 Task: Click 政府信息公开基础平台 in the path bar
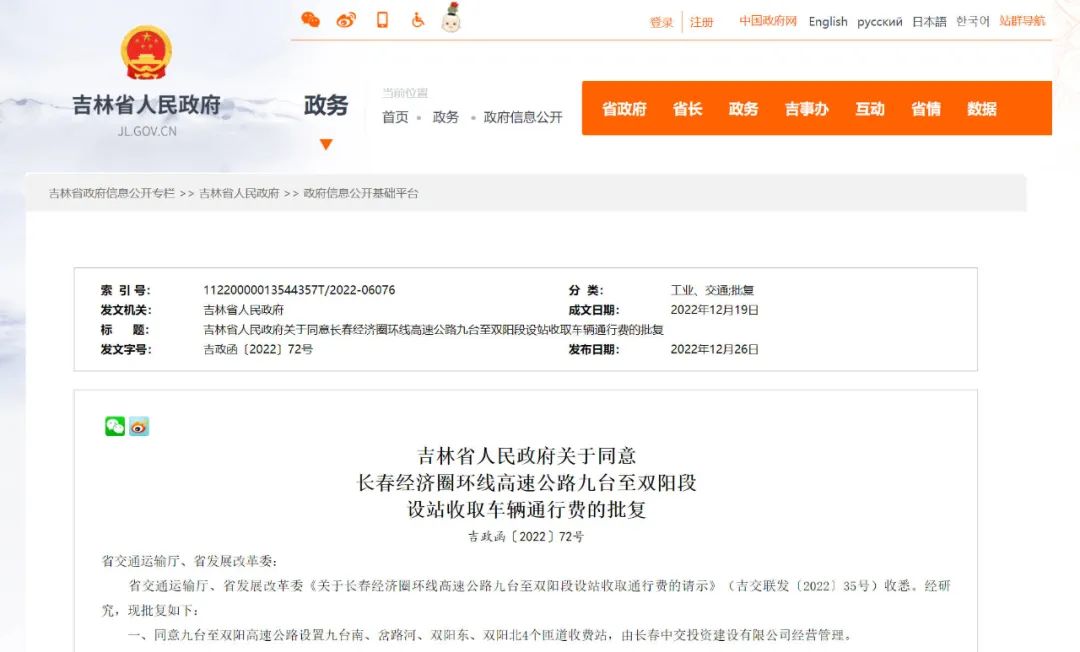pyautogui.click(x=361, y=193)
